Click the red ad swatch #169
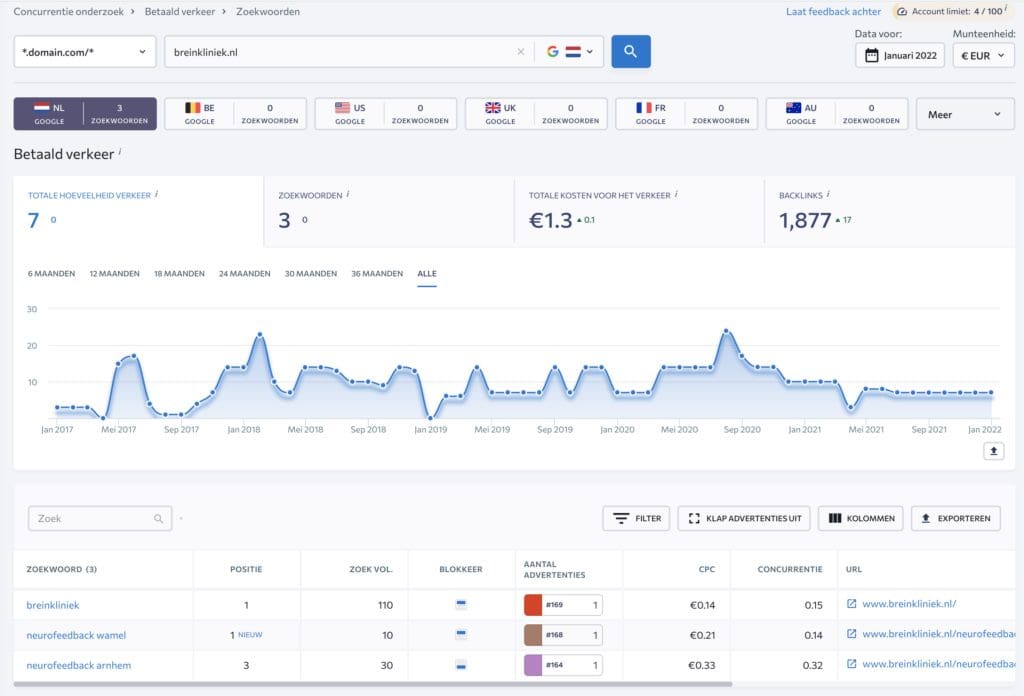 click(x=533, y=605)
